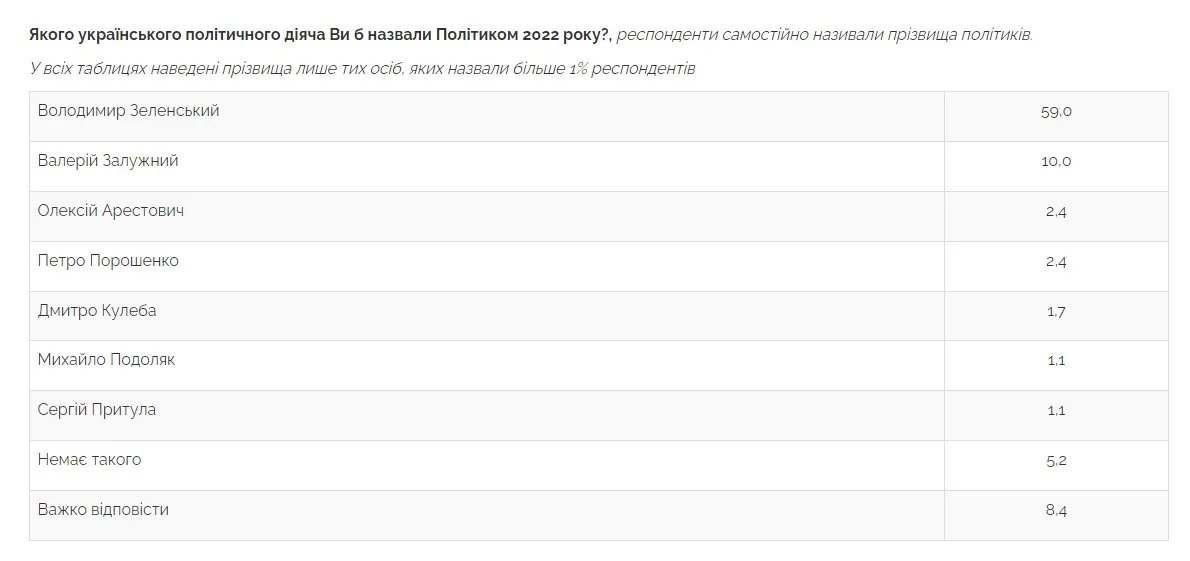
Task: Click the Валерій Залужний row label
Action: coord(108,161)
